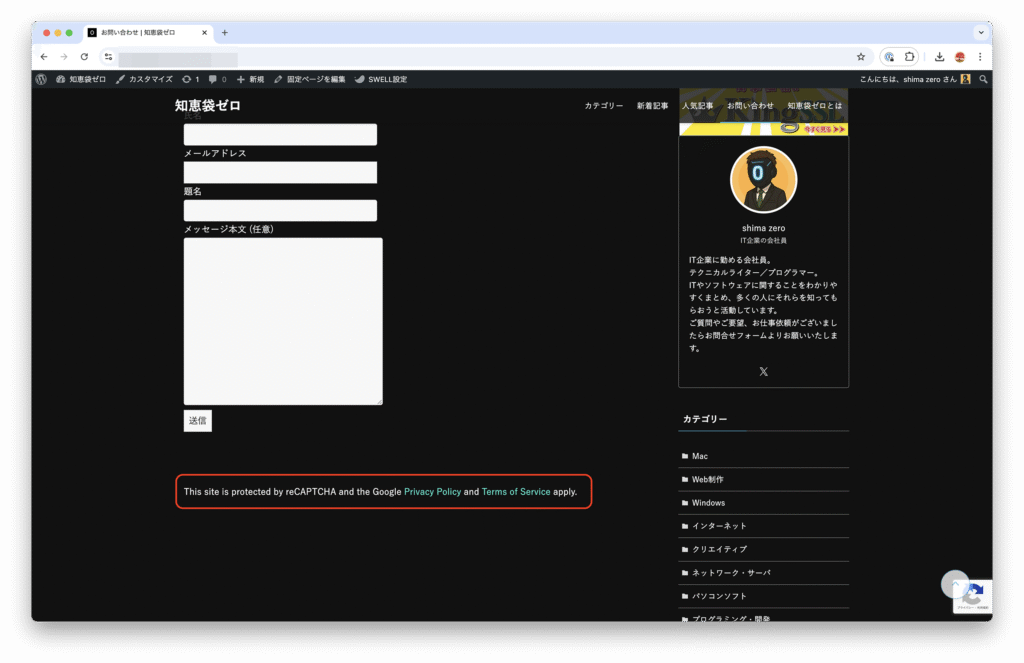The width and height of the screenshot is (1024, 663).
Task: Open カテゴリー in the site navigation
Action: tap(603, 106)
